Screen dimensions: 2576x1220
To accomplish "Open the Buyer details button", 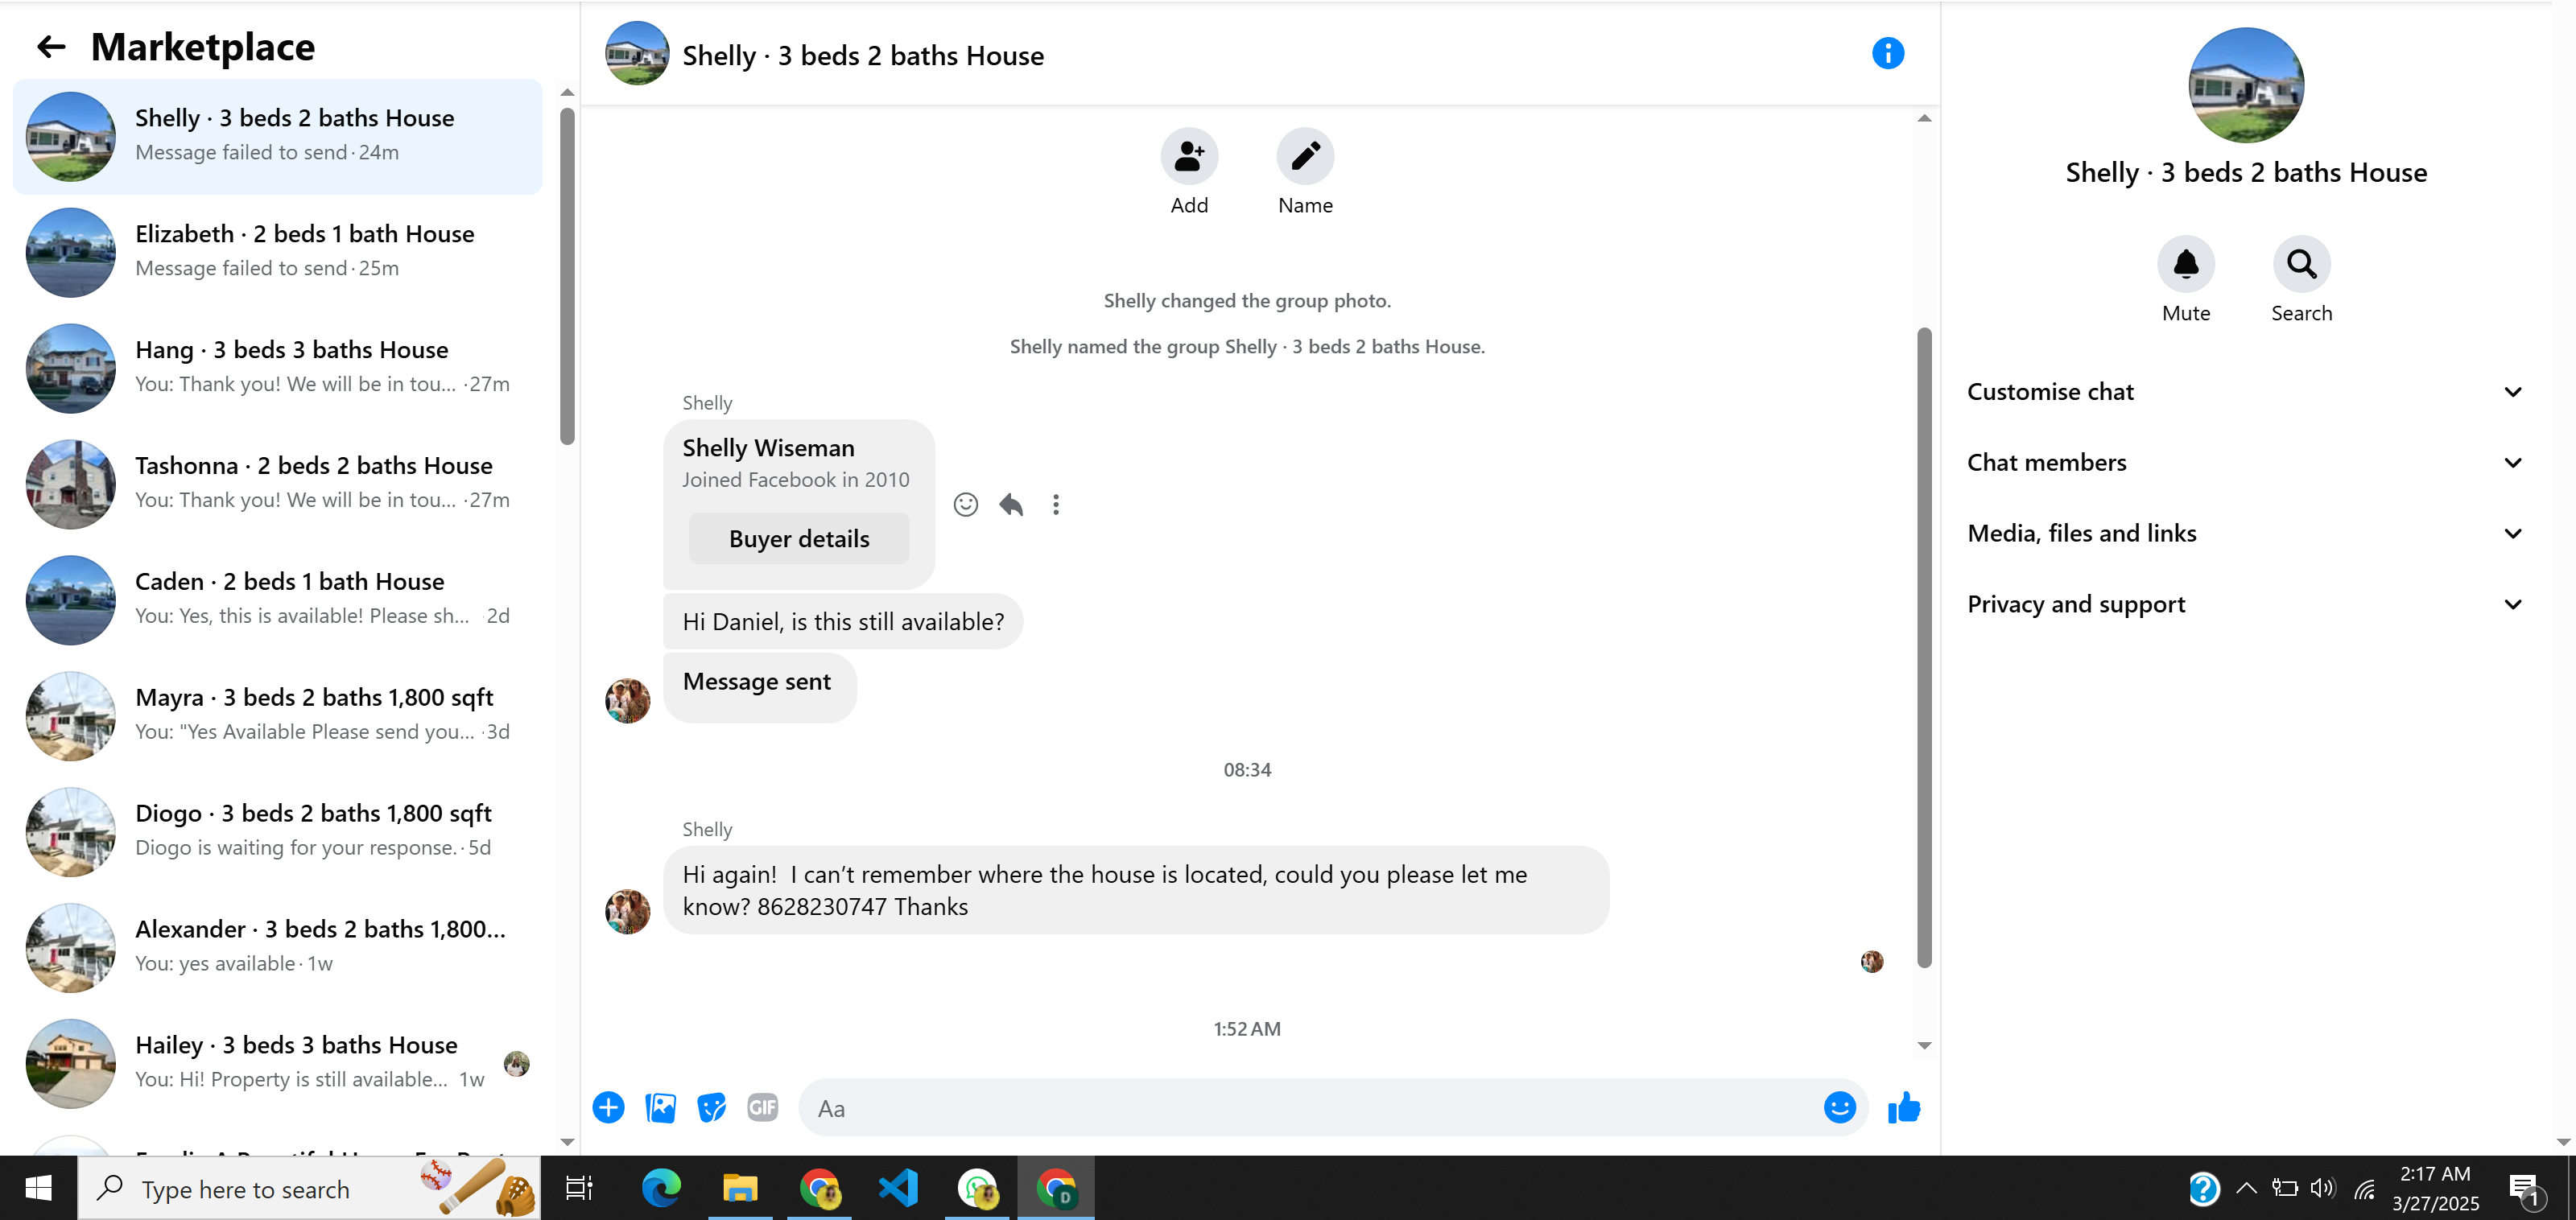I will click(799, 539).
